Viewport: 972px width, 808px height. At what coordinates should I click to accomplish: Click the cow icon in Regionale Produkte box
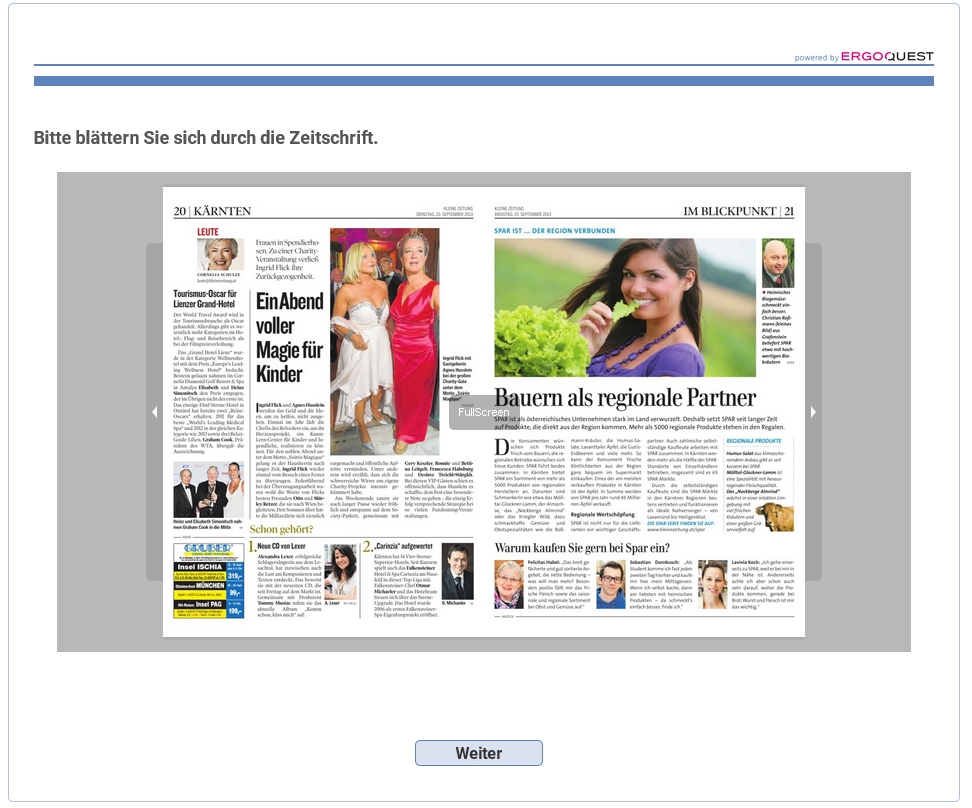776,517
